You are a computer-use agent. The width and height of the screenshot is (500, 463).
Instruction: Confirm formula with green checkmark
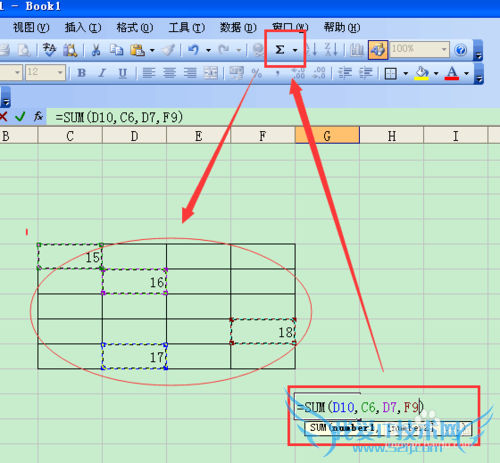20,117
